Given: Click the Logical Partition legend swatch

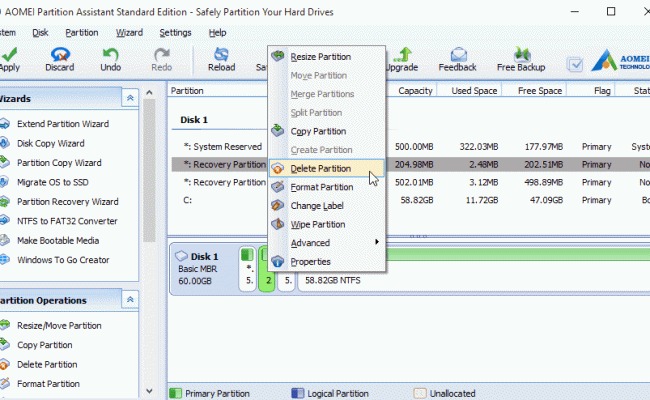Looking at the screenshot, I should click(x=298, y=393).
